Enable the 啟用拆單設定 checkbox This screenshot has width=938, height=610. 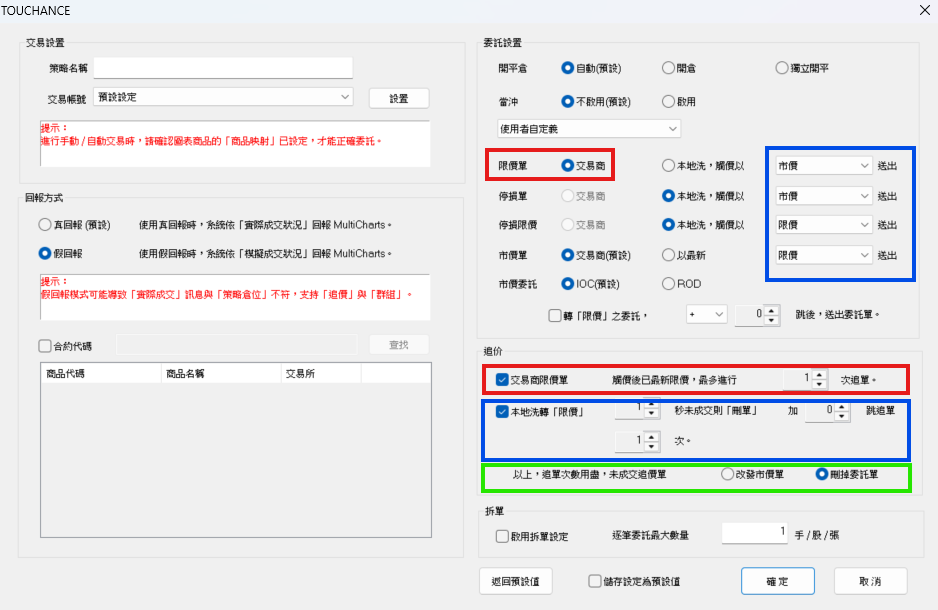(502, 536)
